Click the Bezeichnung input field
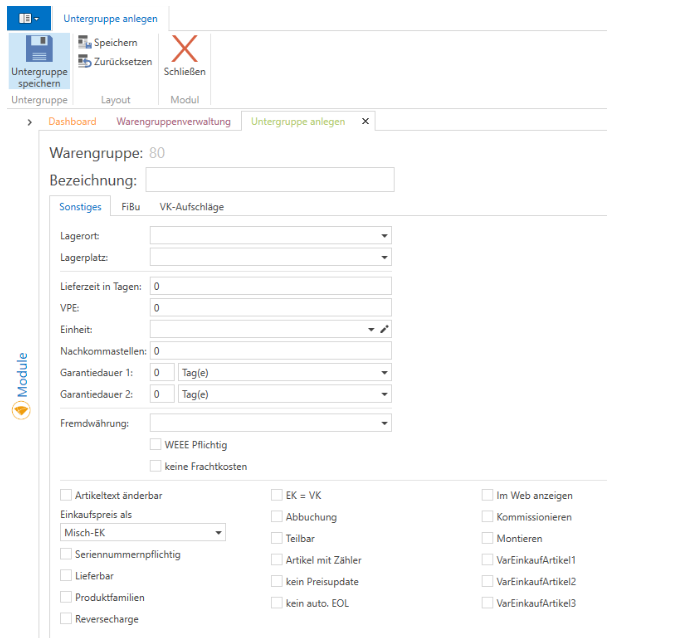The image size is (696, 644). 270,180
